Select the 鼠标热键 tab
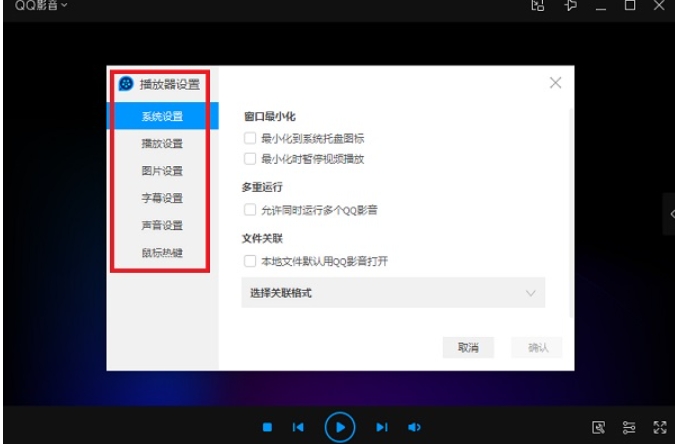The image size is (675, 444). pyautogui.click(x=162, y=252)
